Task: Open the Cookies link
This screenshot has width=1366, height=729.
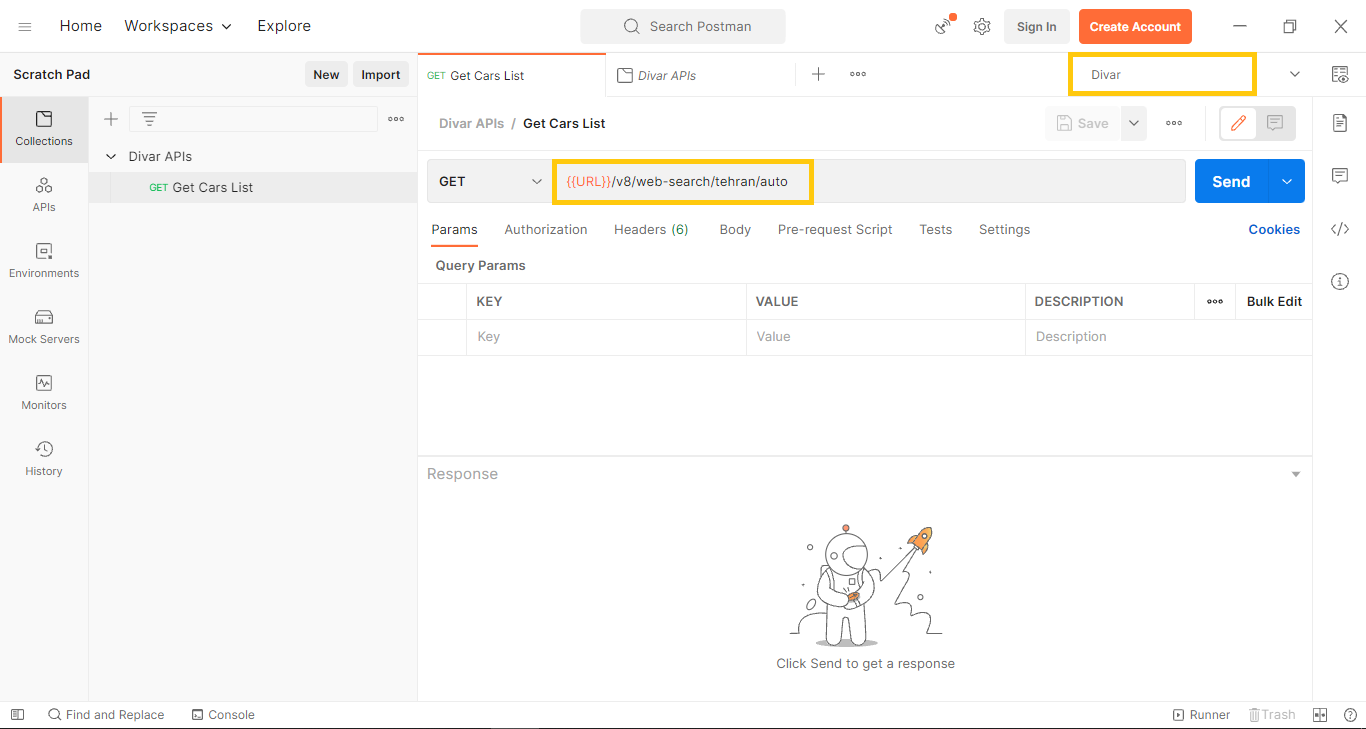Action: [x=1274, y=229]
